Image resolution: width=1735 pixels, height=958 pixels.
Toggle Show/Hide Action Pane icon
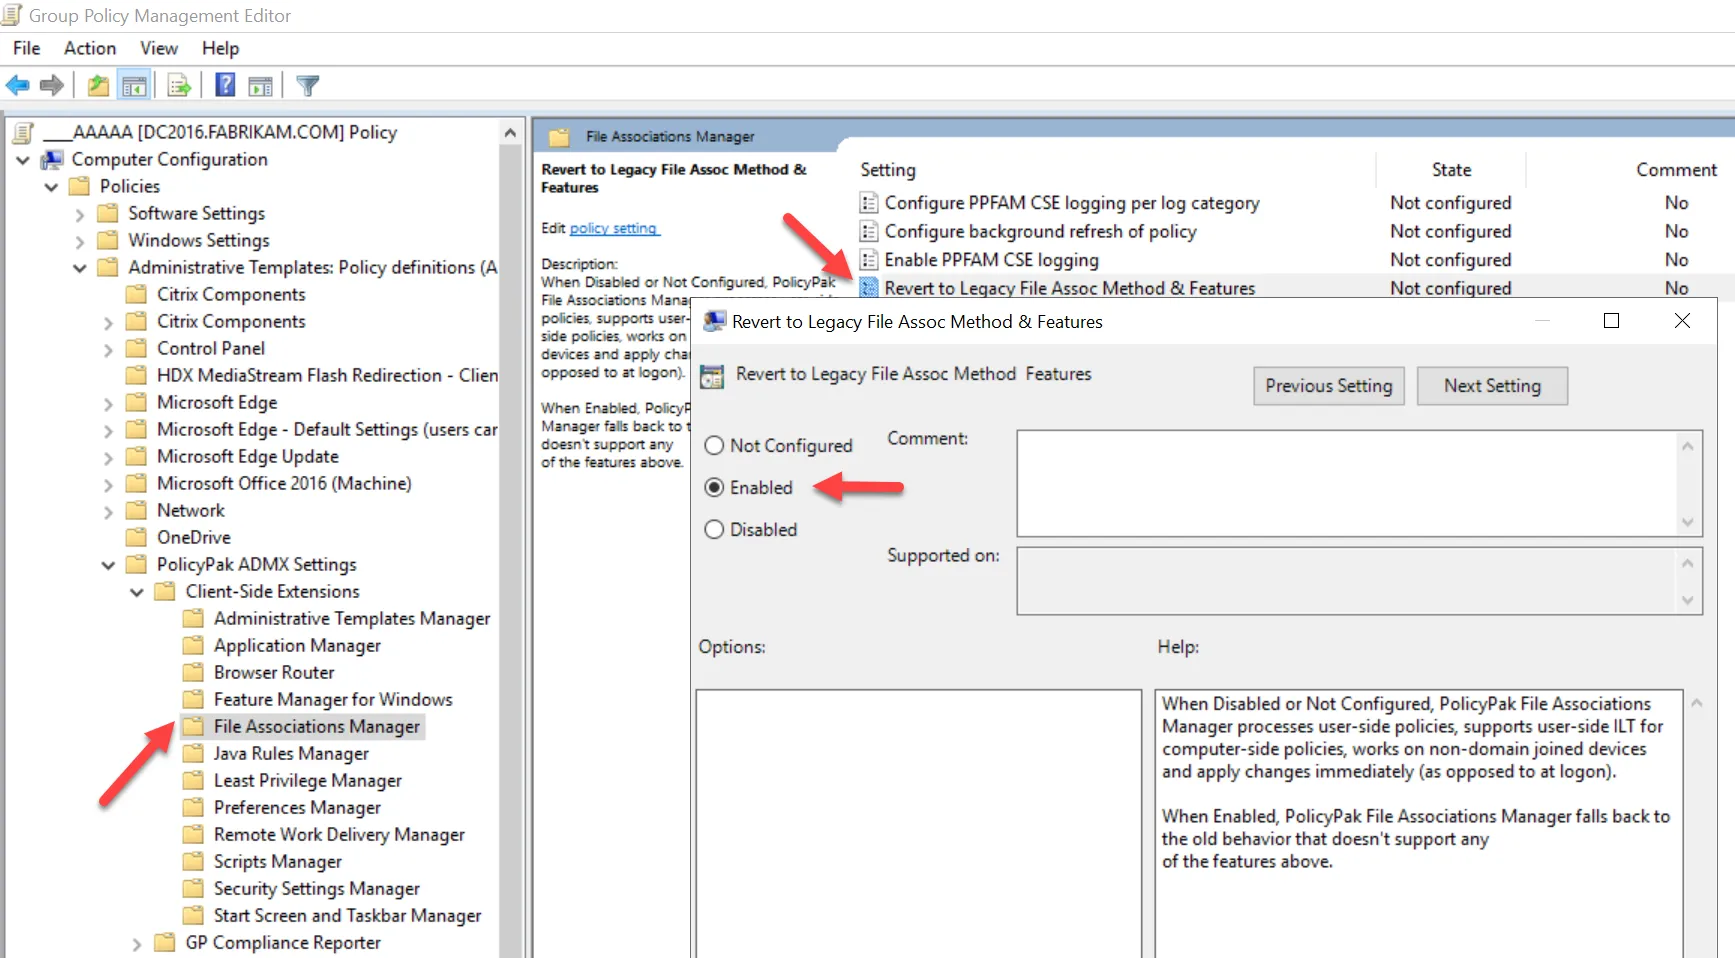coord(261,86)
